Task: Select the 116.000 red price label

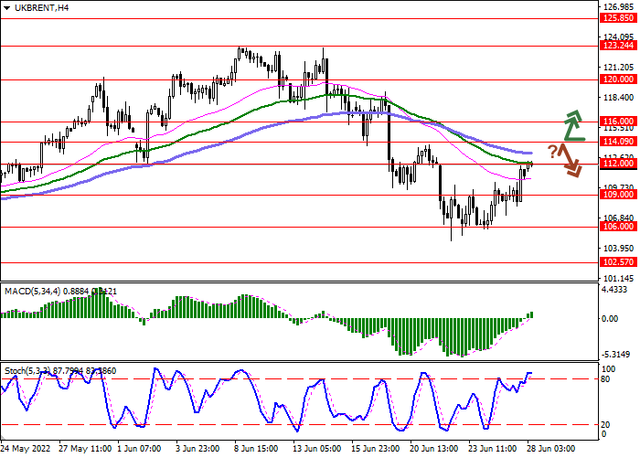Action: point(619,121)
